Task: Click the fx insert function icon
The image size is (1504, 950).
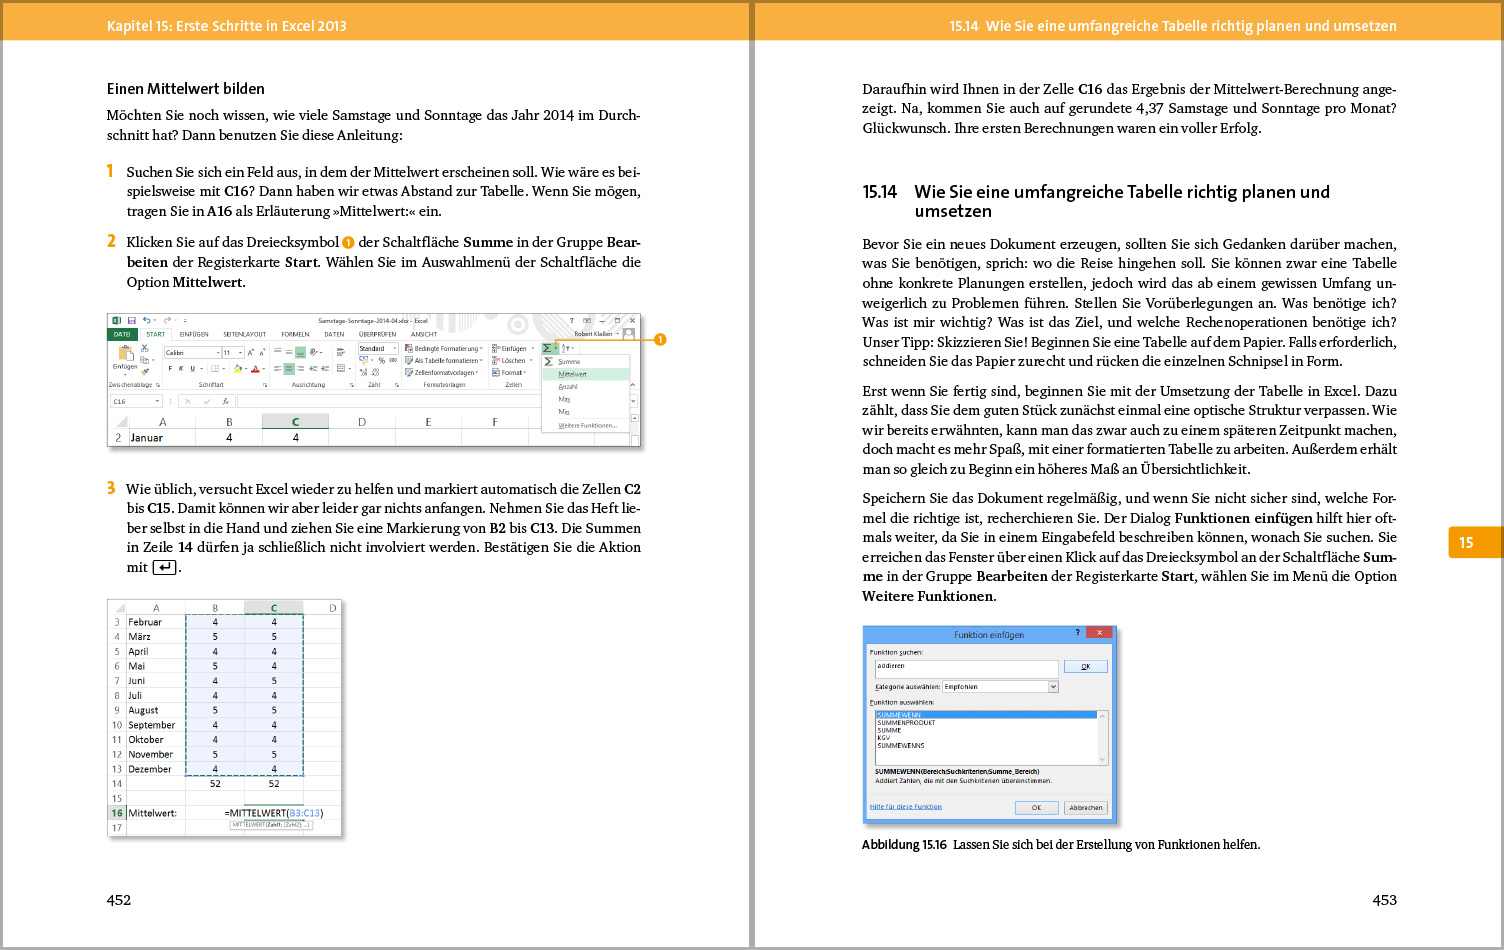Action: [226, 401]
